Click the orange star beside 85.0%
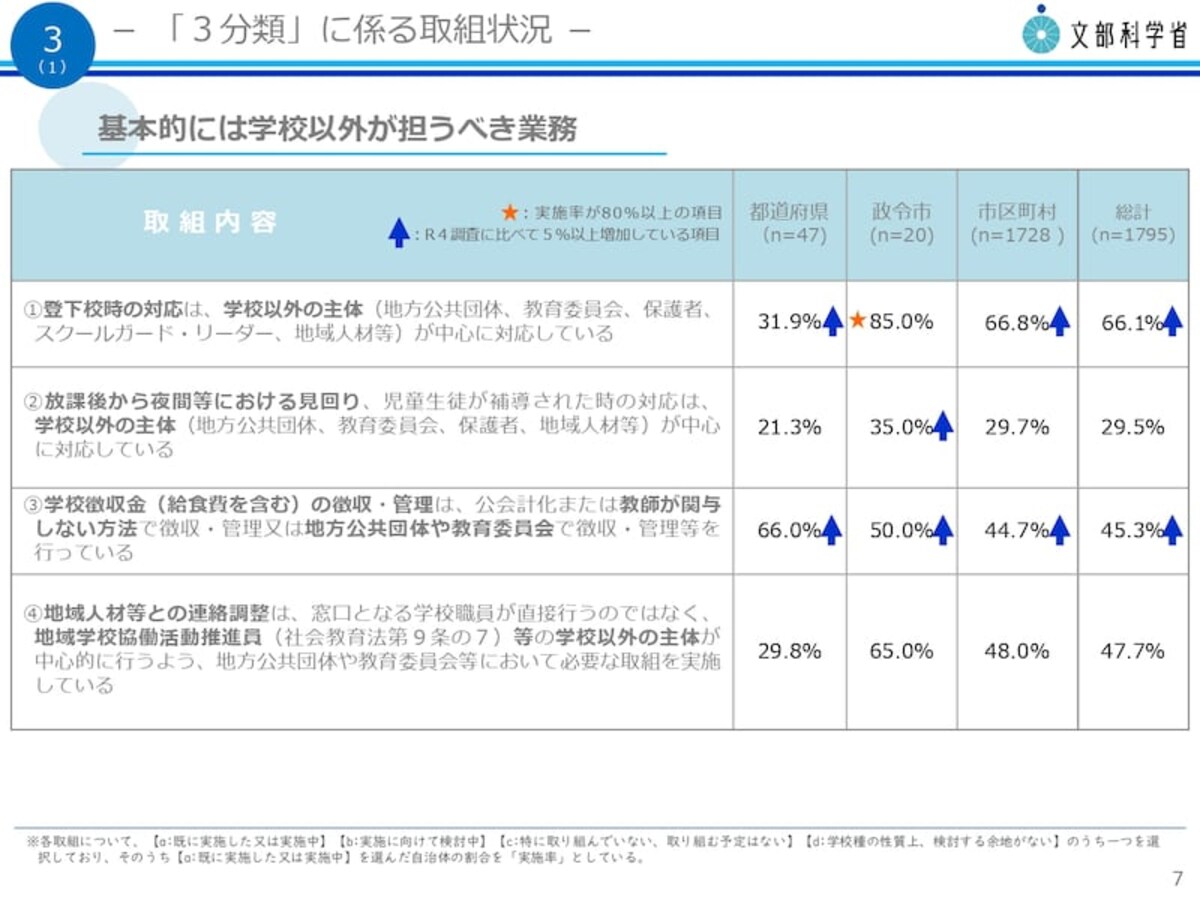The height and width of the screenshot is (900, 1200). (858, 321)
